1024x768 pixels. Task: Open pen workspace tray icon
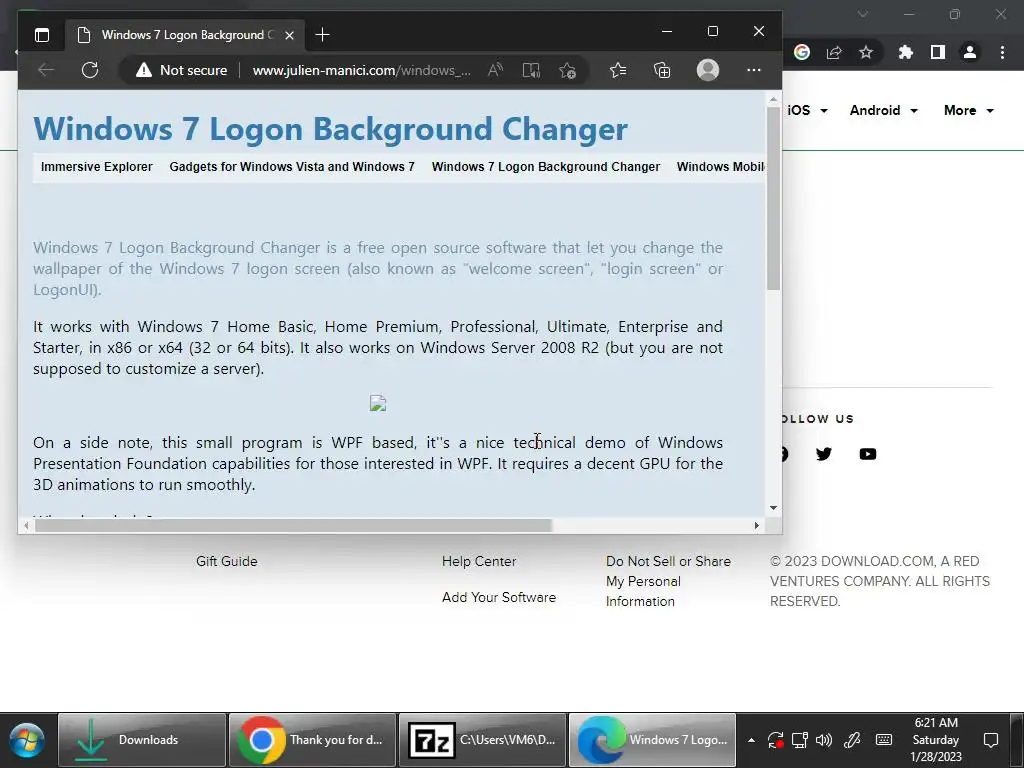[x=852, y=740]
